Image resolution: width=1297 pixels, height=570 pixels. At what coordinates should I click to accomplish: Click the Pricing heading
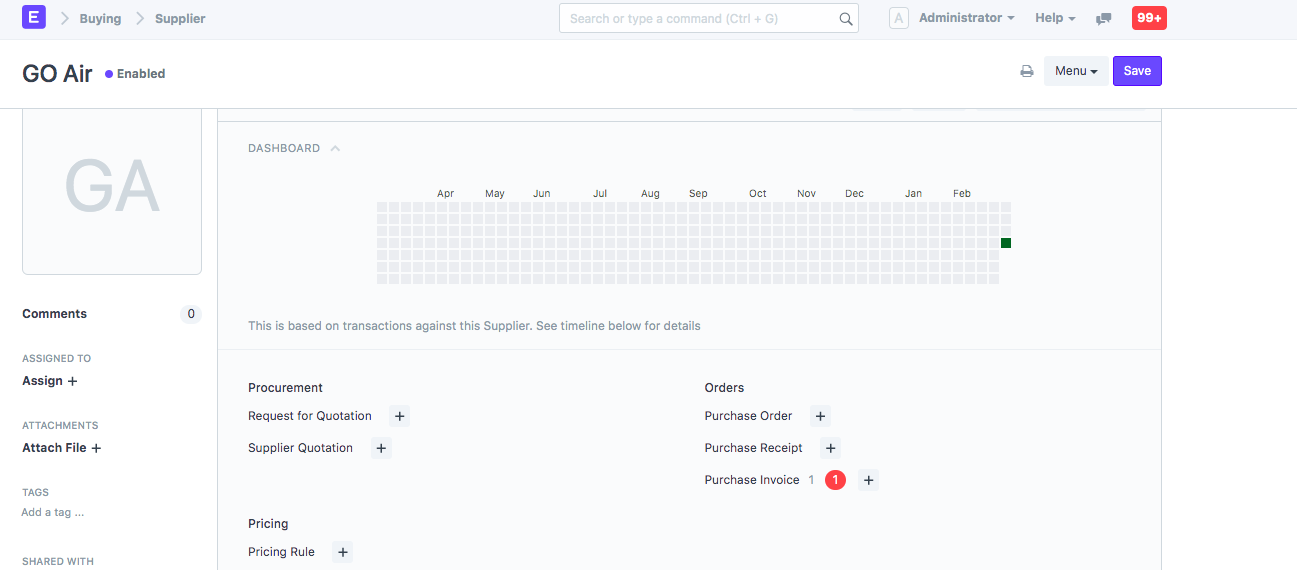click(268, 524)
